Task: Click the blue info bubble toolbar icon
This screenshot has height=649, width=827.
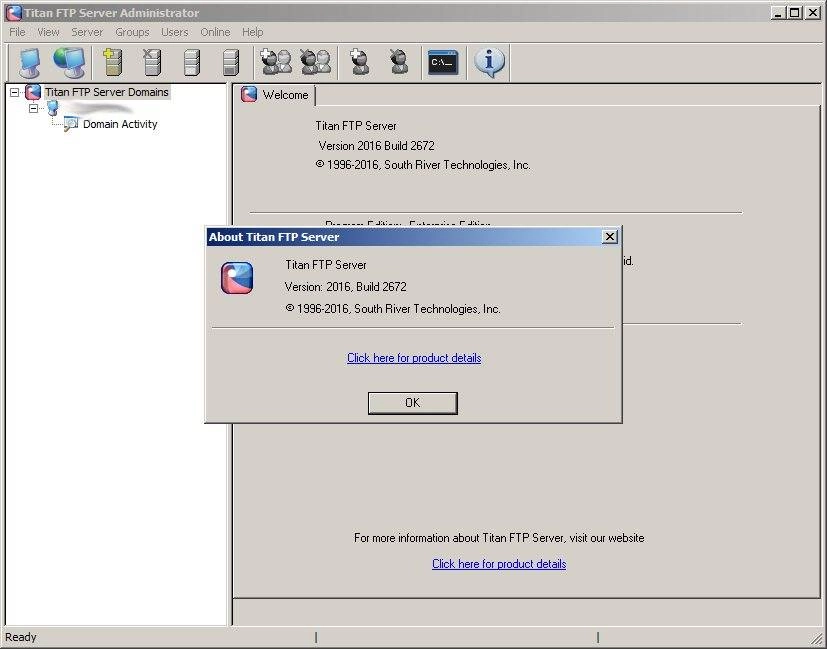Action: pos(489,62)
